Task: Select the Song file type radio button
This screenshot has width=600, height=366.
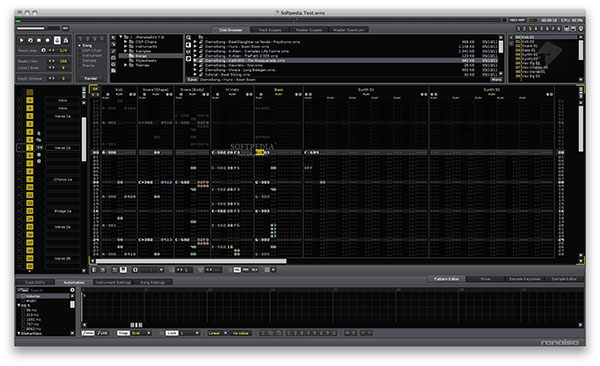Action: [x=86, y=46]
